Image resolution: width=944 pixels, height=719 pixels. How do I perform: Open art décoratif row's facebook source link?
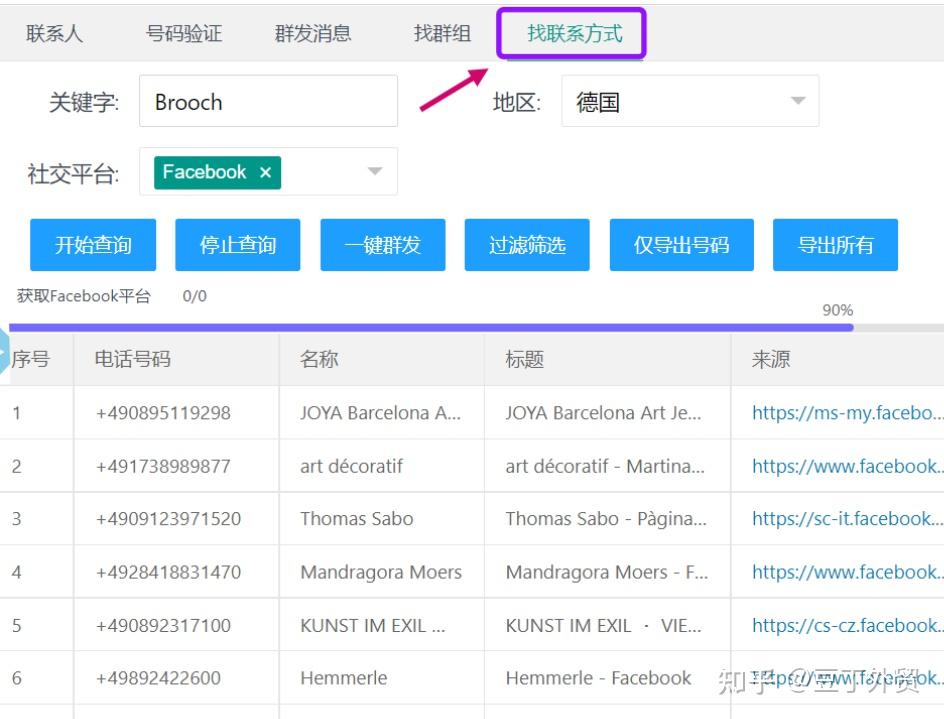coord(847,465)
